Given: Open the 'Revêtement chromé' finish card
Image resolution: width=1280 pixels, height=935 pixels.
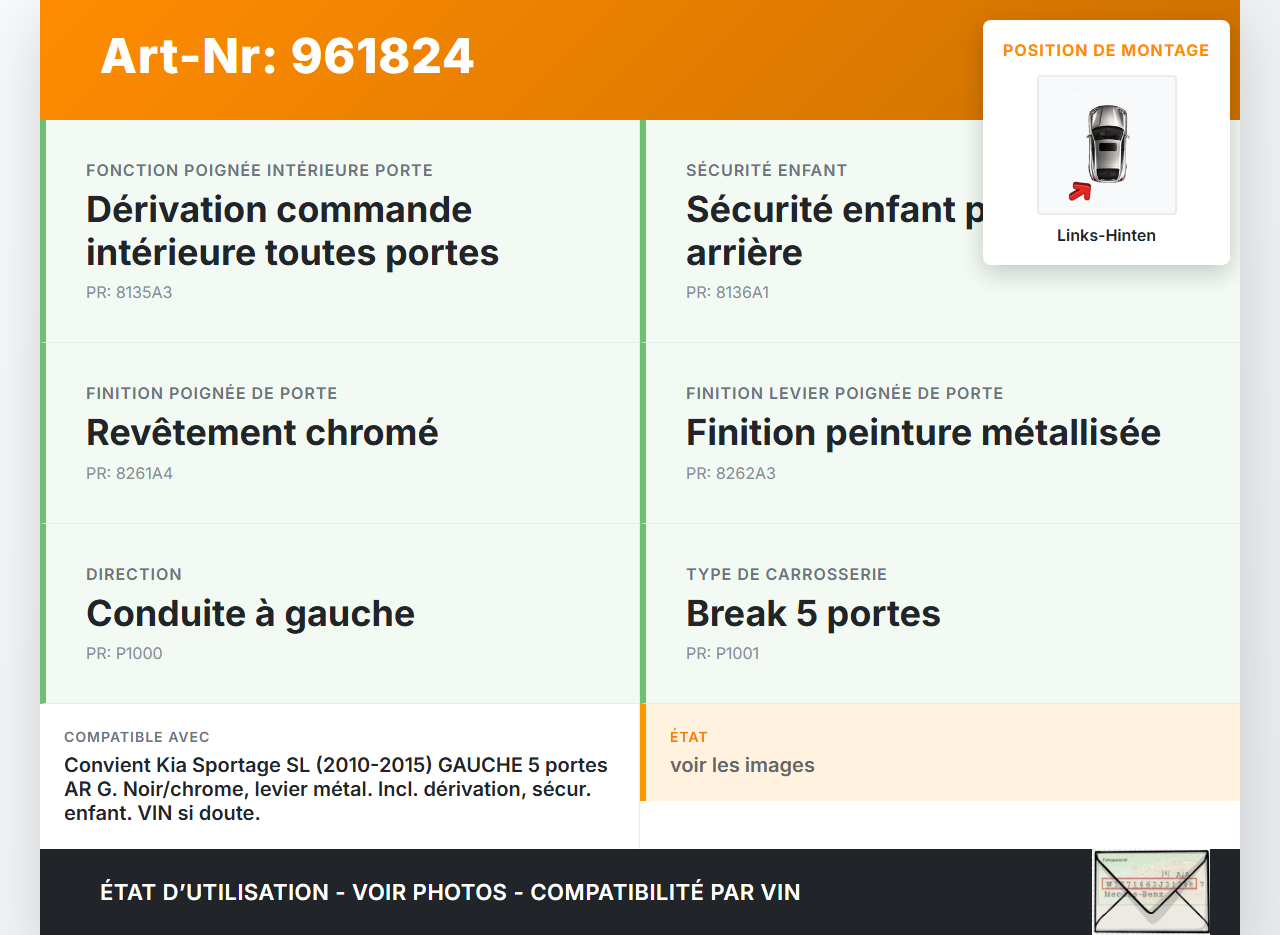Looking at the screenshot, I should tap(340, 432).
